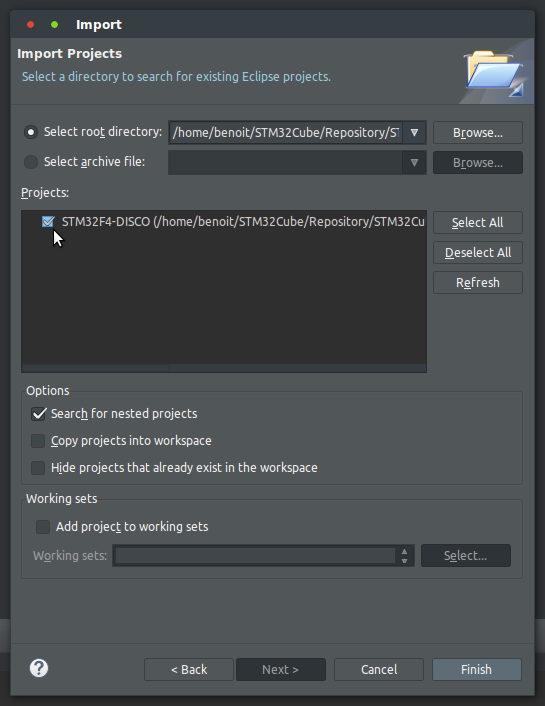The height and width of the screenshot is (706, 545).
Task: Choose the Select archive file radio button
Action: pos(31,162)
